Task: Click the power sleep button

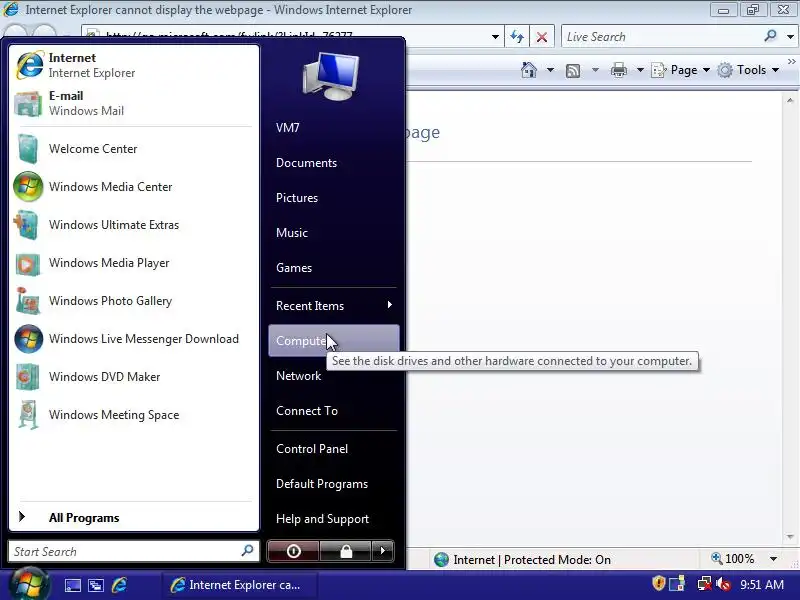Action: 293,551
